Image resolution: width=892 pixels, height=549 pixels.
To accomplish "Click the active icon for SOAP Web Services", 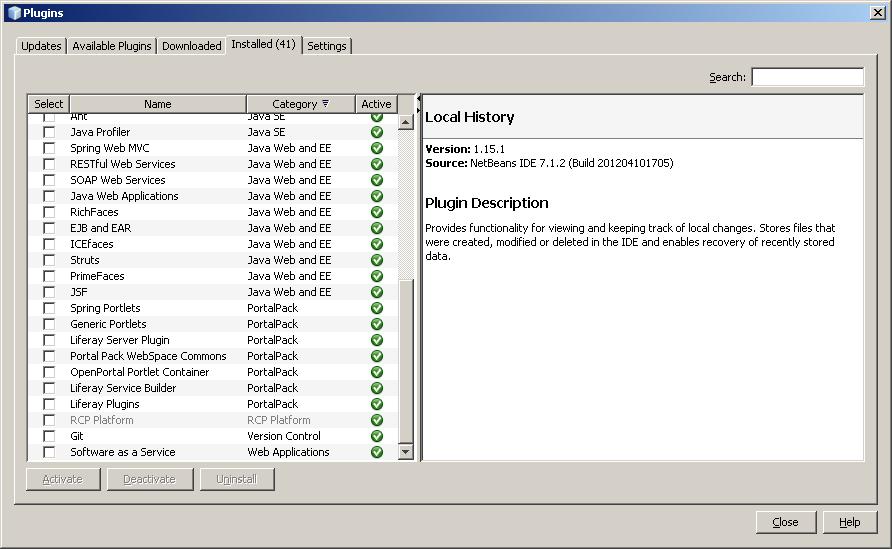I will coord(377,180).
